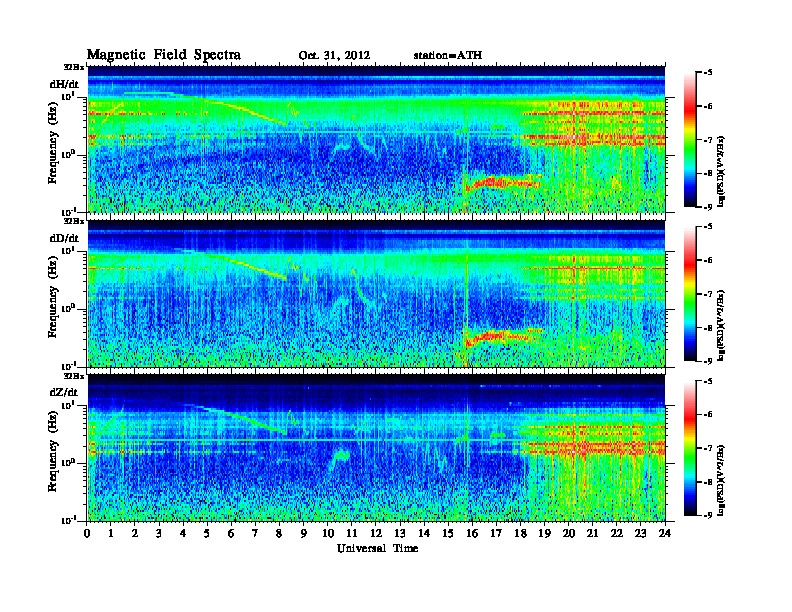Click the dZ/dt panel color scale bar
792x612 pixels.
coord(690,448)
